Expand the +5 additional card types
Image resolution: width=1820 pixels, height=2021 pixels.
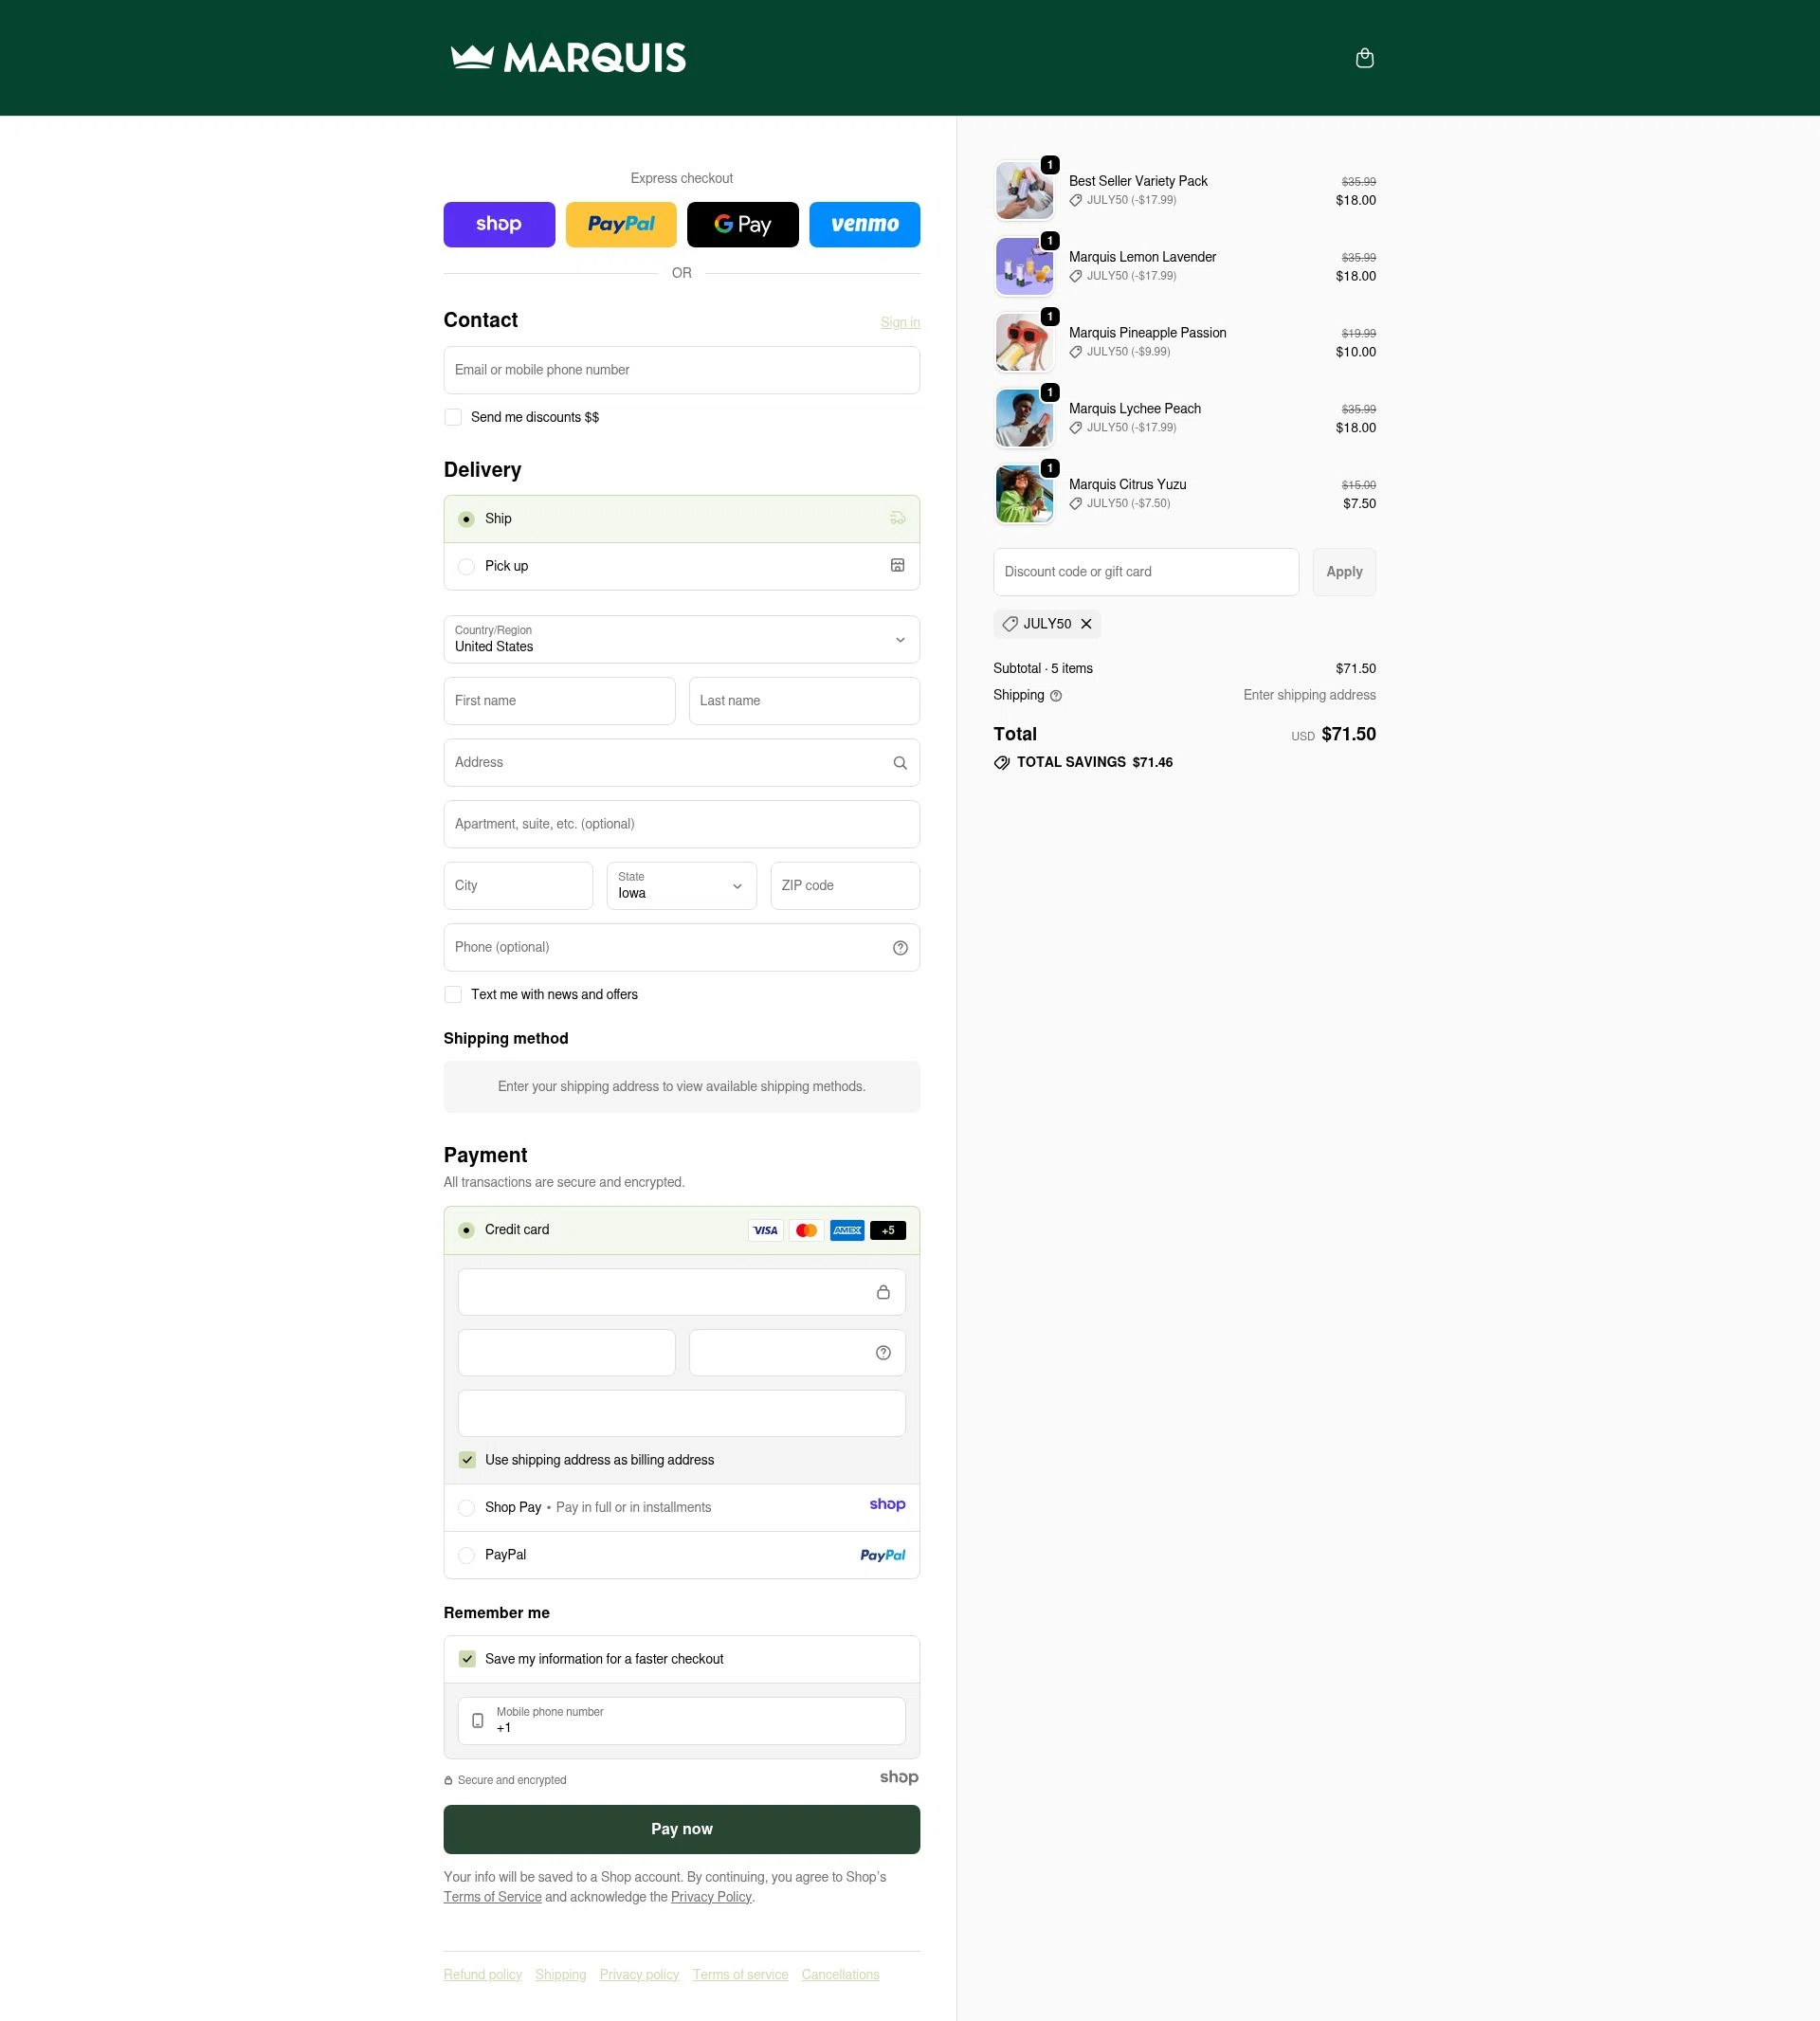point(886,1230)
